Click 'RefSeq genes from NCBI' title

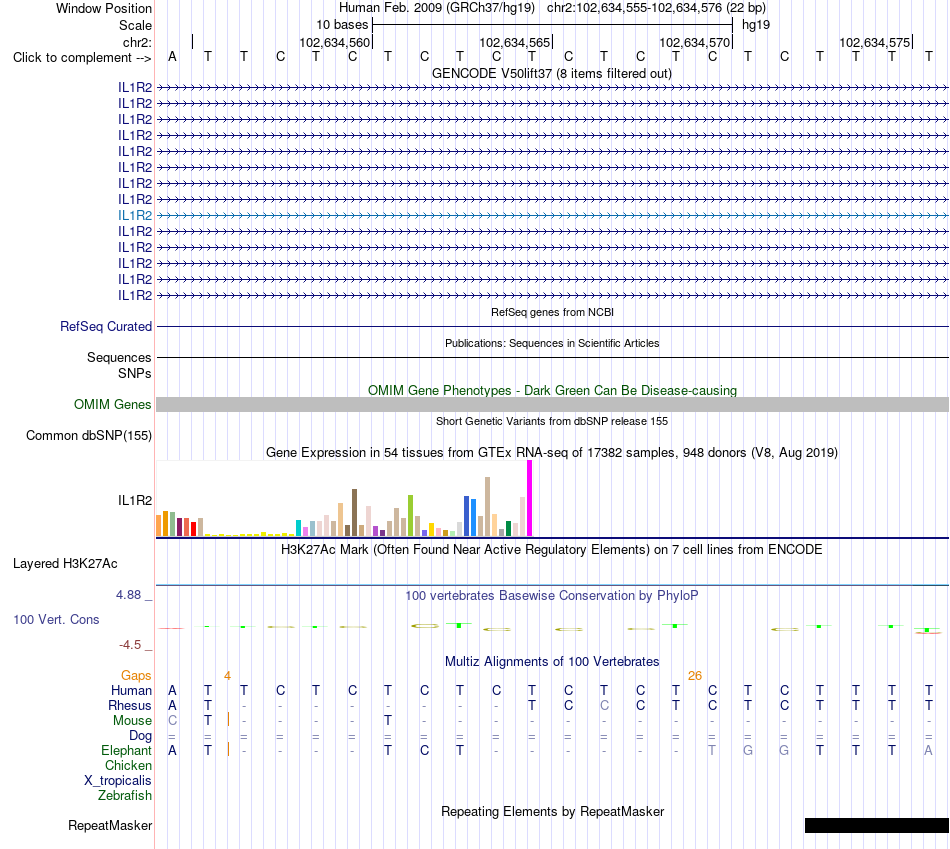coord(552,312)
